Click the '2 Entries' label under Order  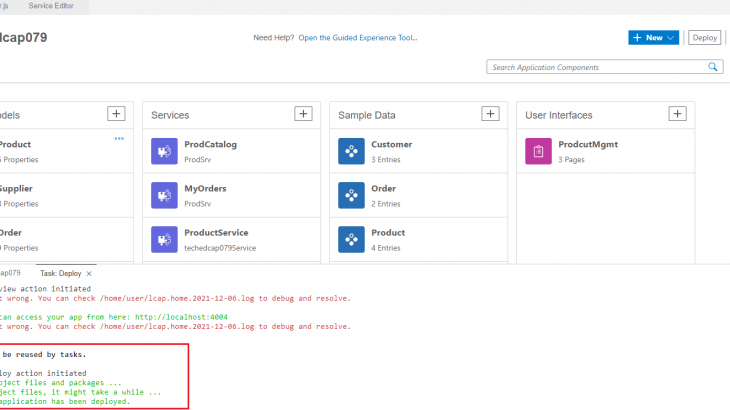pos(386,204)
